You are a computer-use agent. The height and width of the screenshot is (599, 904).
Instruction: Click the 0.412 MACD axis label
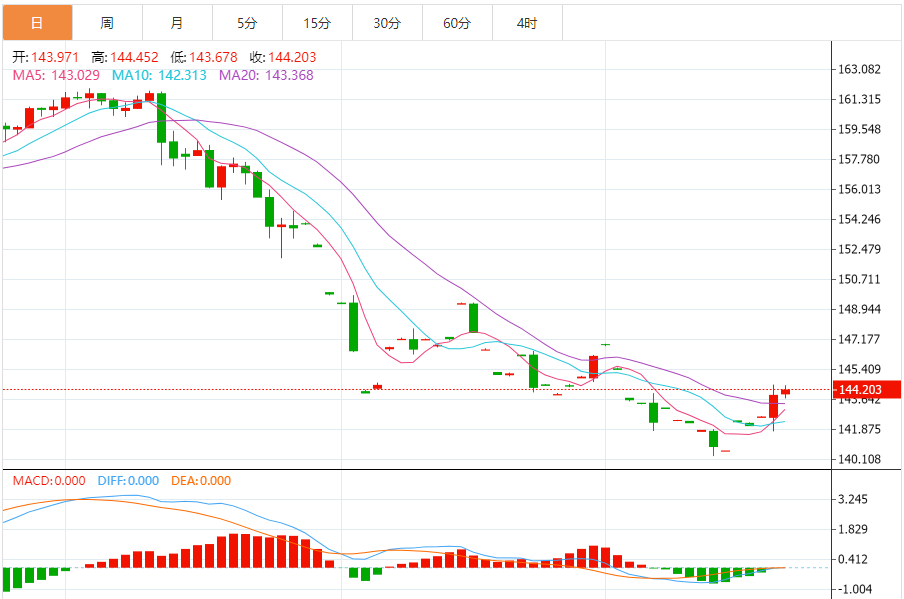coord(853,559)
